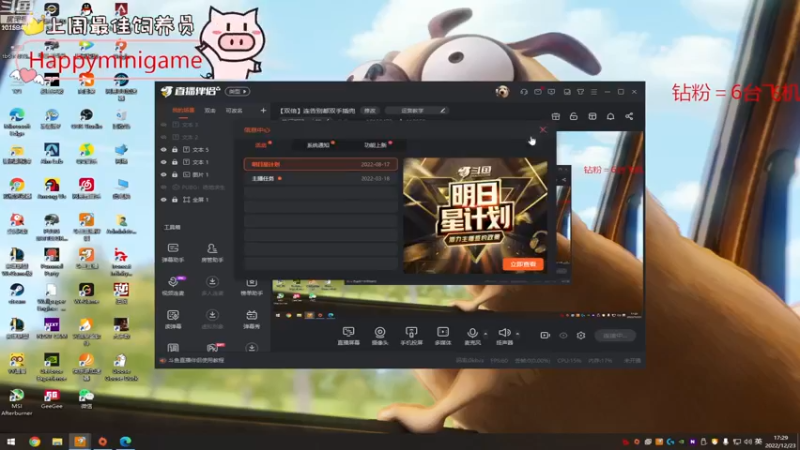This screenshot has width=800, height=450.
Task: Open the user avatar profile
Action: [x=502, y=91]
